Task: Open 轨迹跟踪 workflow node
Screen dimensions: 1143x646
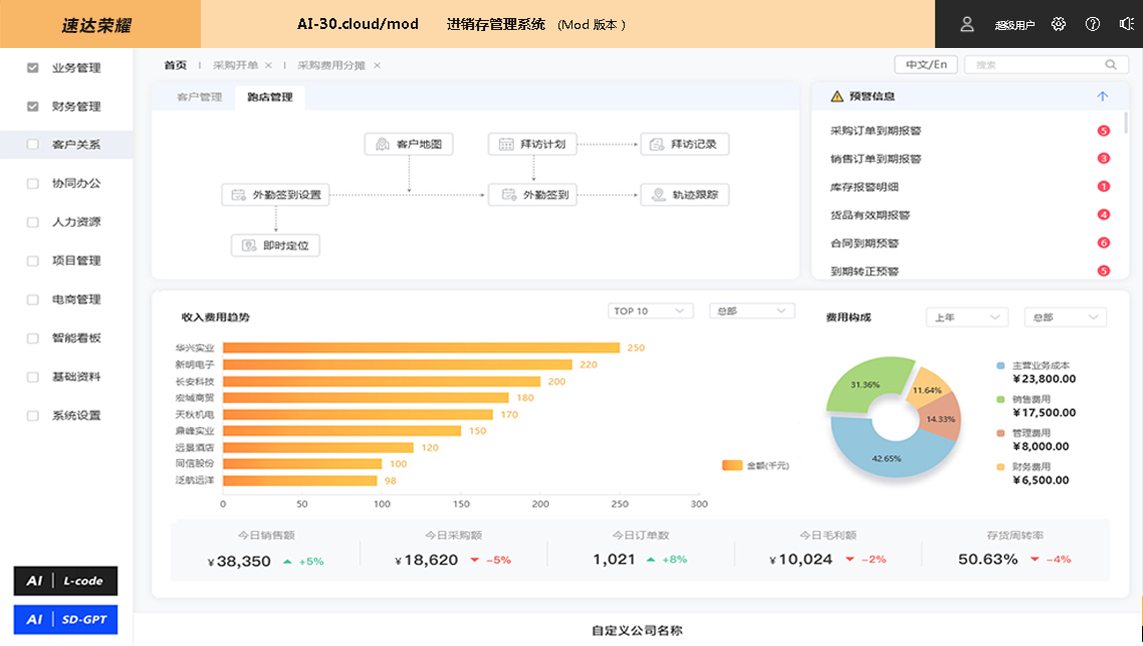Action: tap(685, 195)
